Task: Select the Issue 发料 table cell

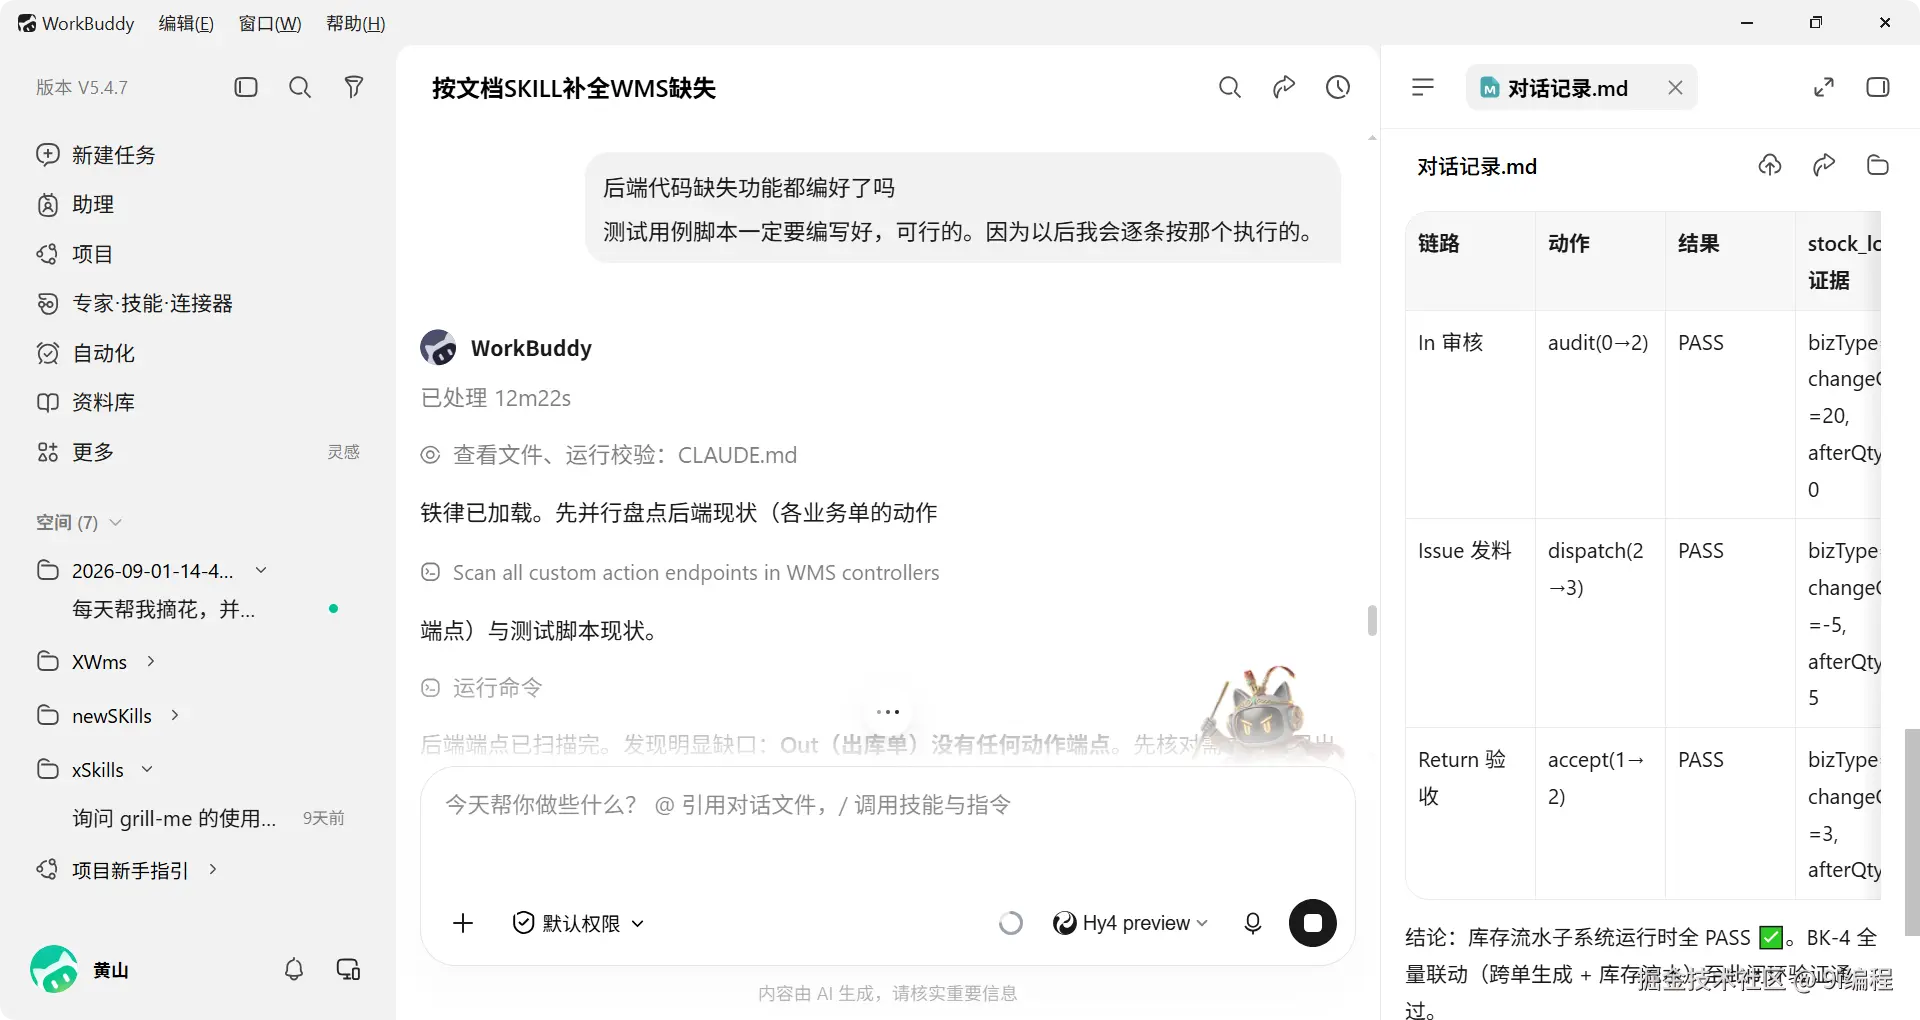Action: pos(1470,623)
